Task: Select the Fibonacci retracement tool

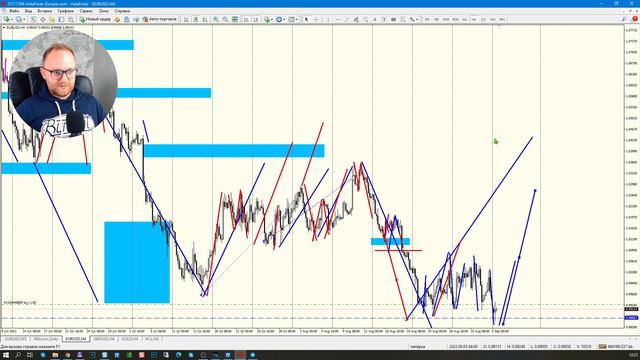Action: (366, 19)
